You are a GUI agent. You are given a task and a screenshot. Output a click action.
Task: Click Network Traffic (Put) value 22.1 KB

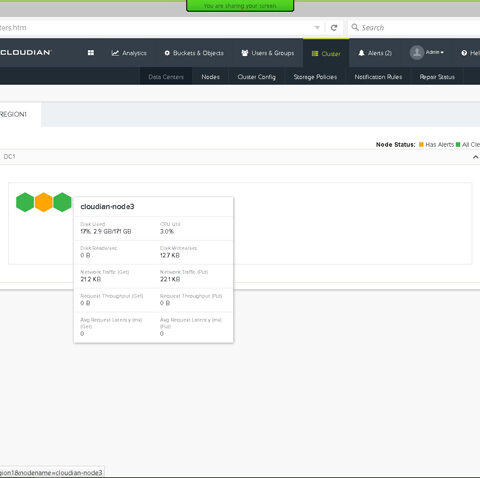170,279
